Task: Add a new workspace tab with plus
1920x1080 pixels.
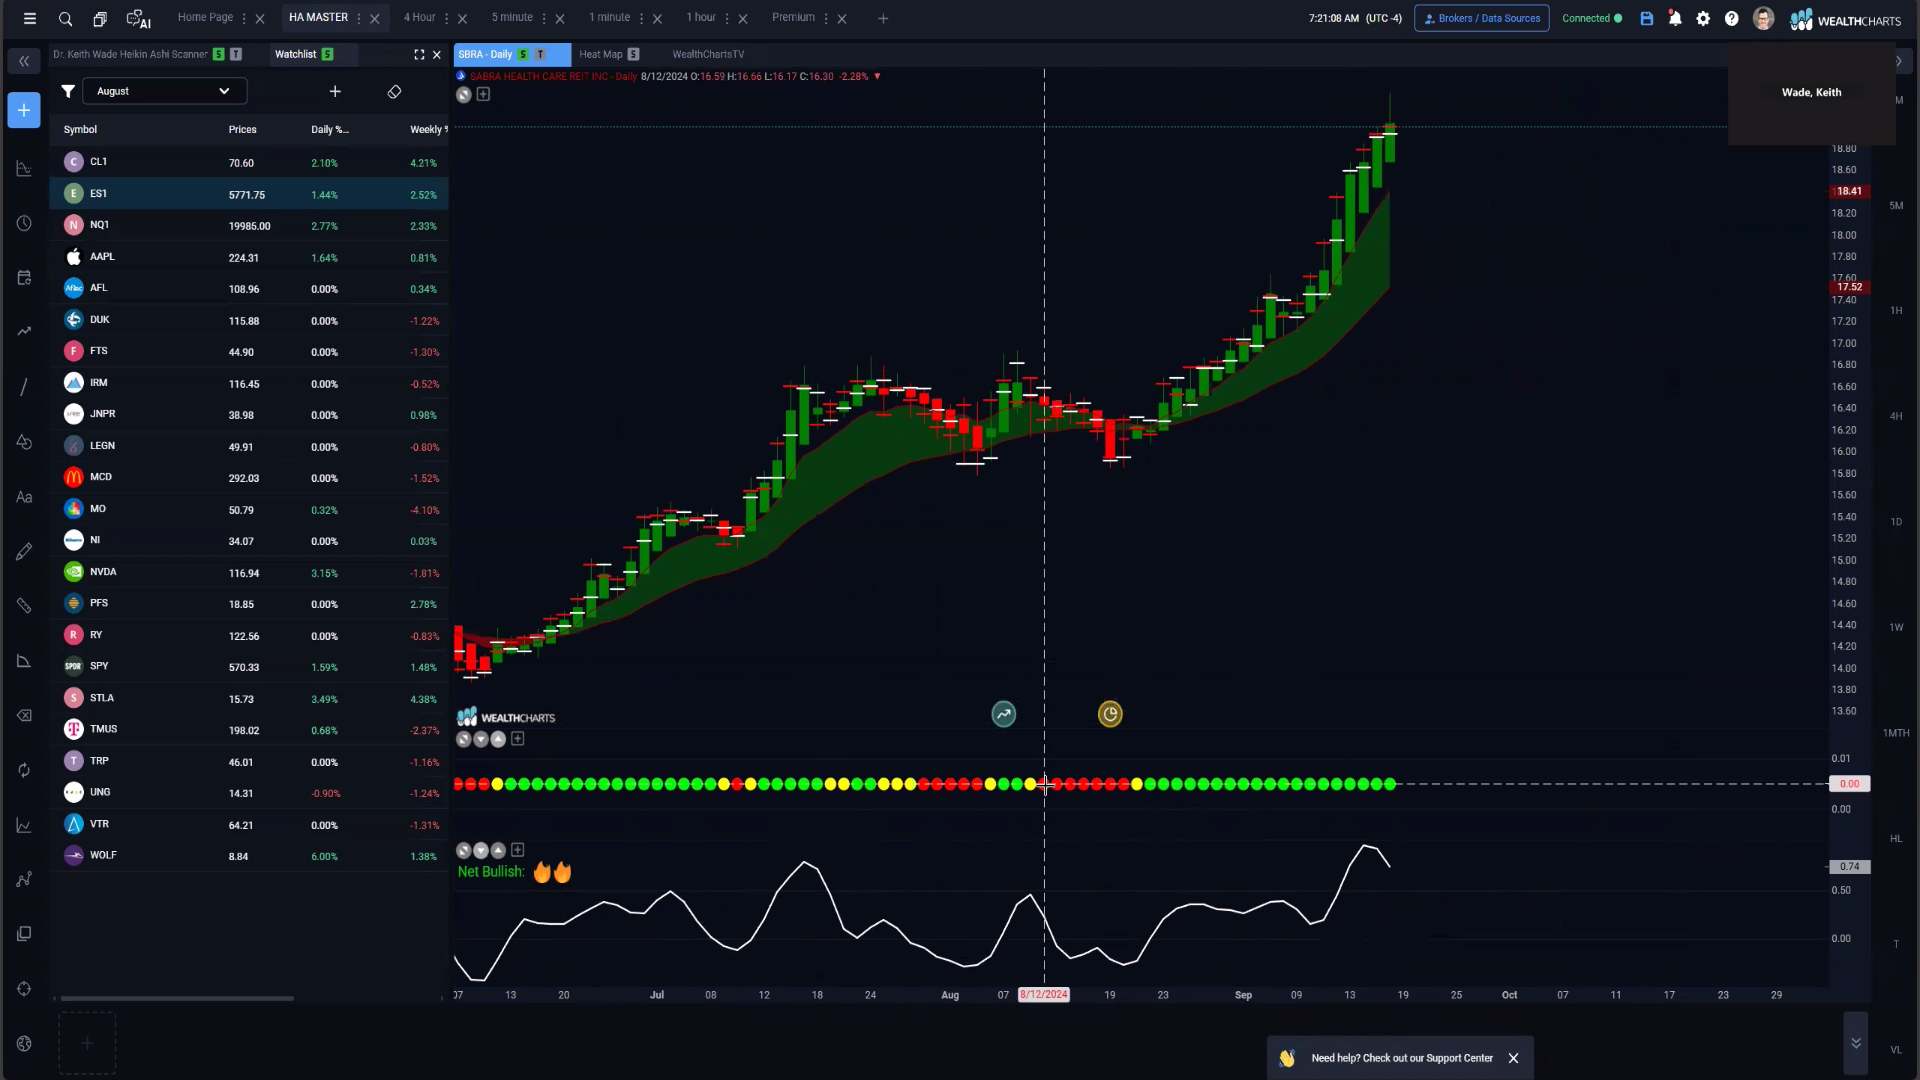Action: point(883,18)
